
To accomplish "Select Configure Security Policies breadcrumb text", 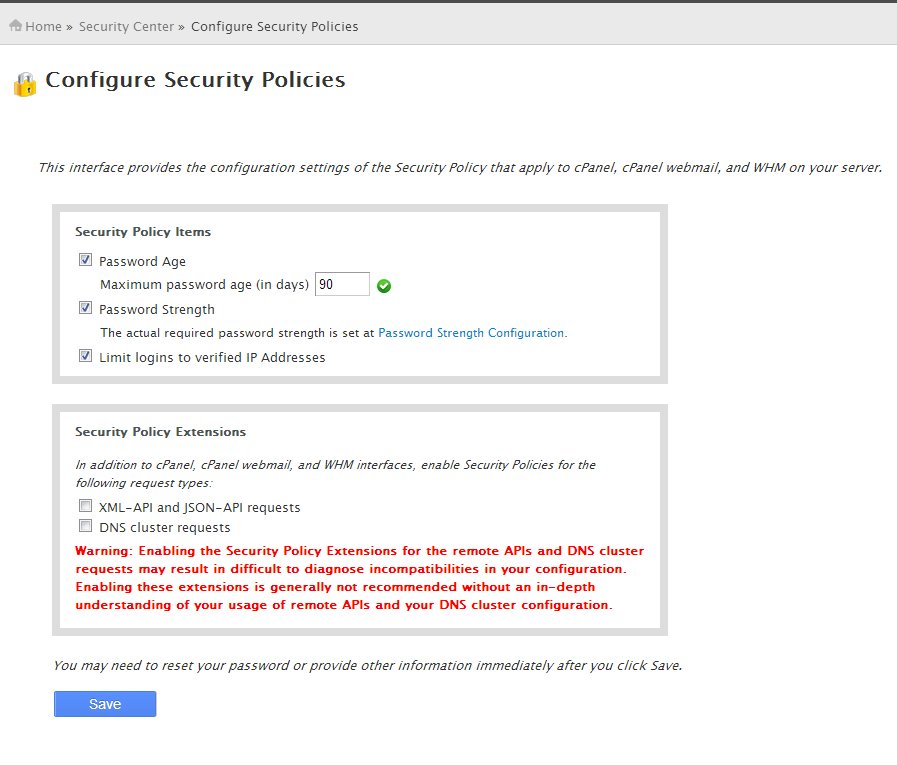I will click(x=275, y=27).
